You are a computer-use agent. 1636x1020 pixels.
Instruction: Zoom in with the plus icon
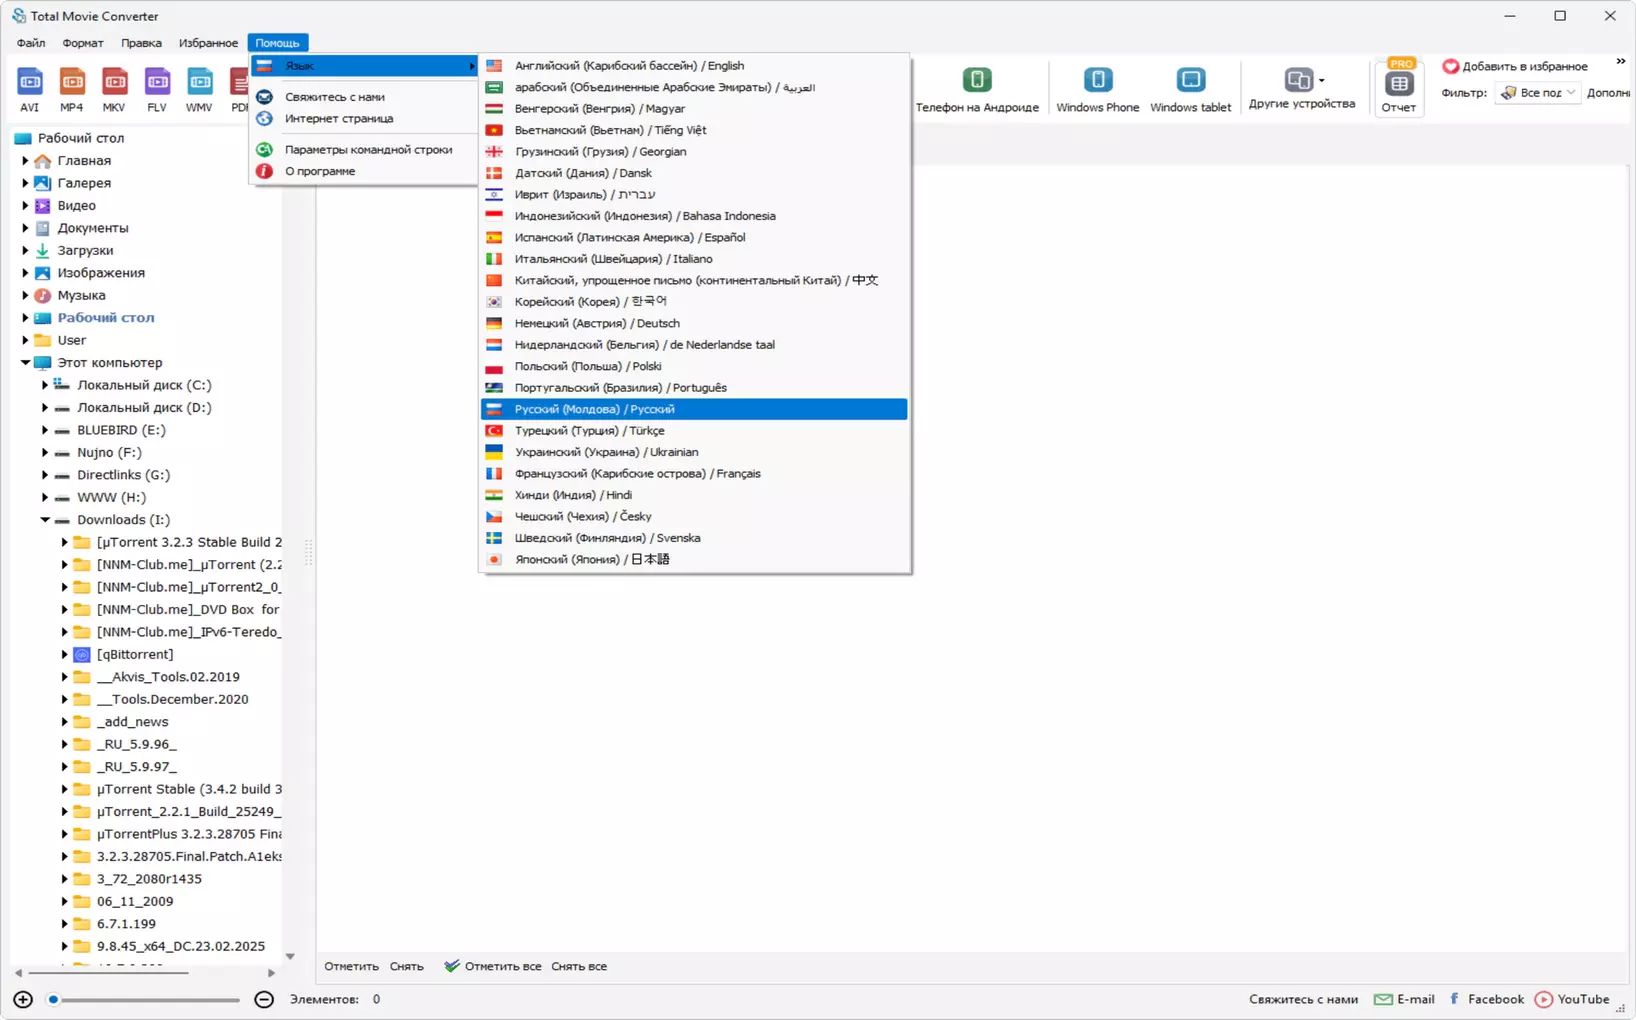click(x=23, y=999)
